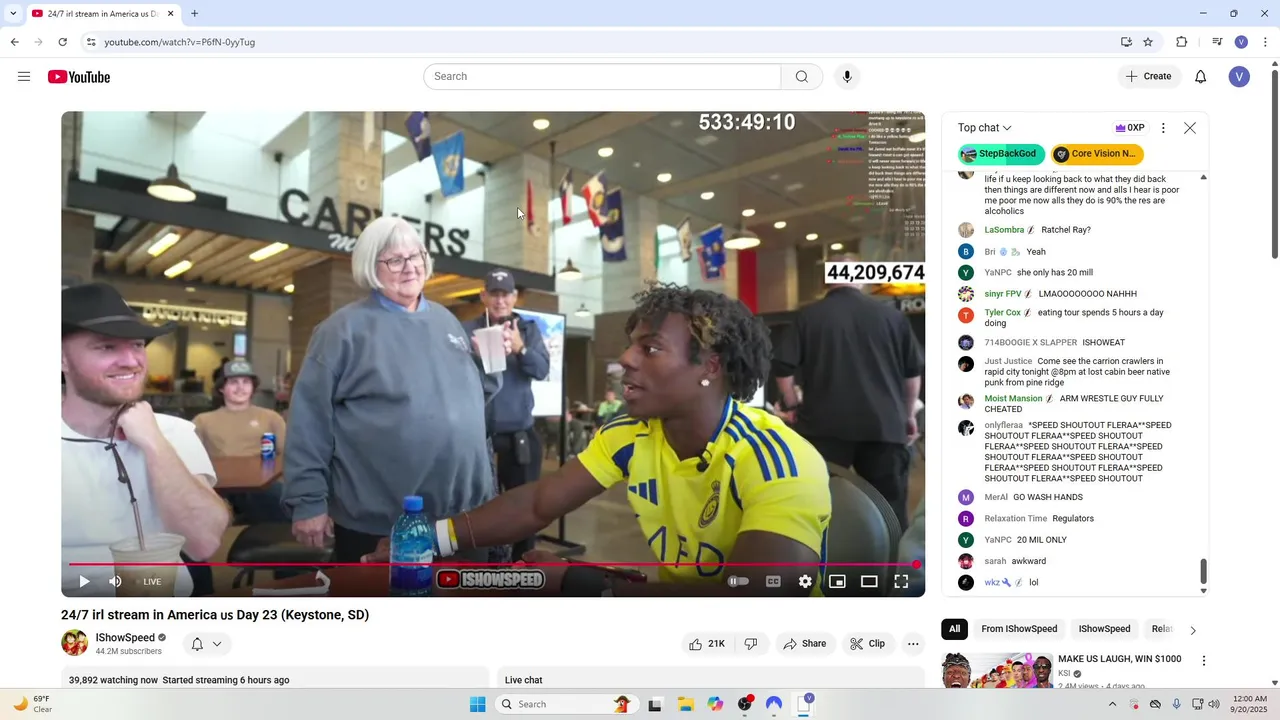Click the Create button

[1149, 77]
